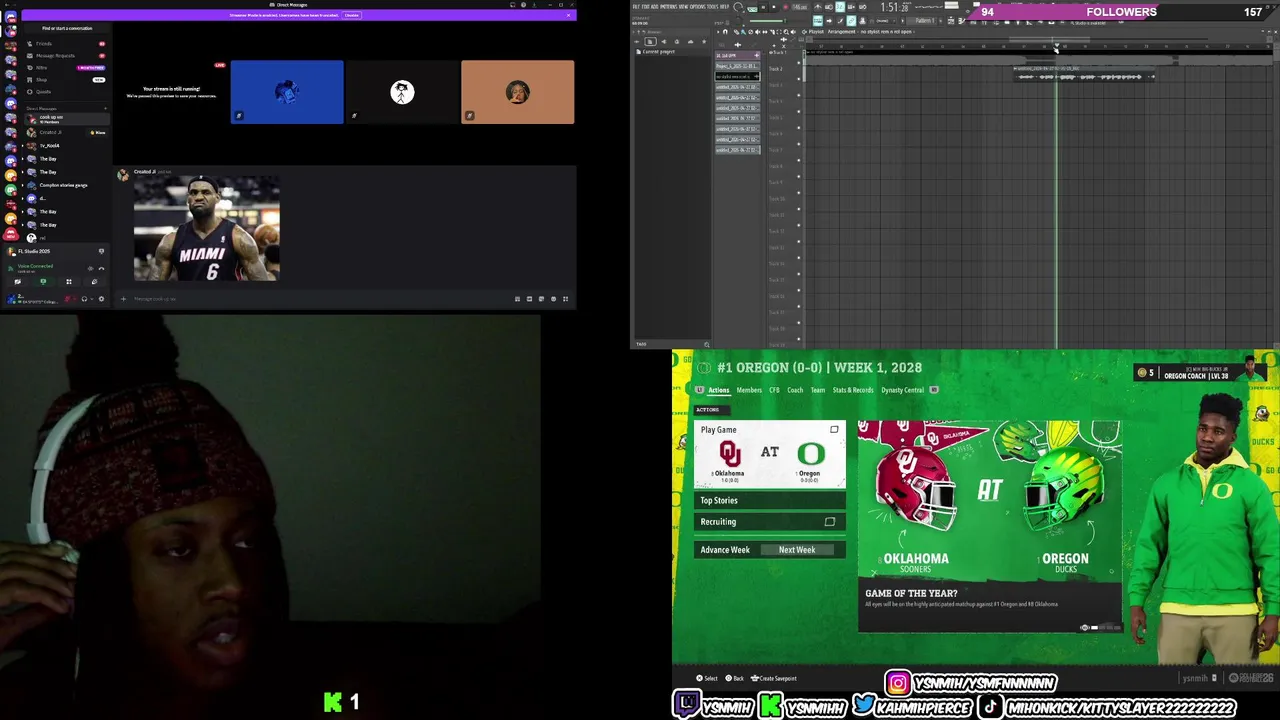Open Top Stories in the game menu
Viewport: 1280px width, 720px height.
[x=769, y=500]
